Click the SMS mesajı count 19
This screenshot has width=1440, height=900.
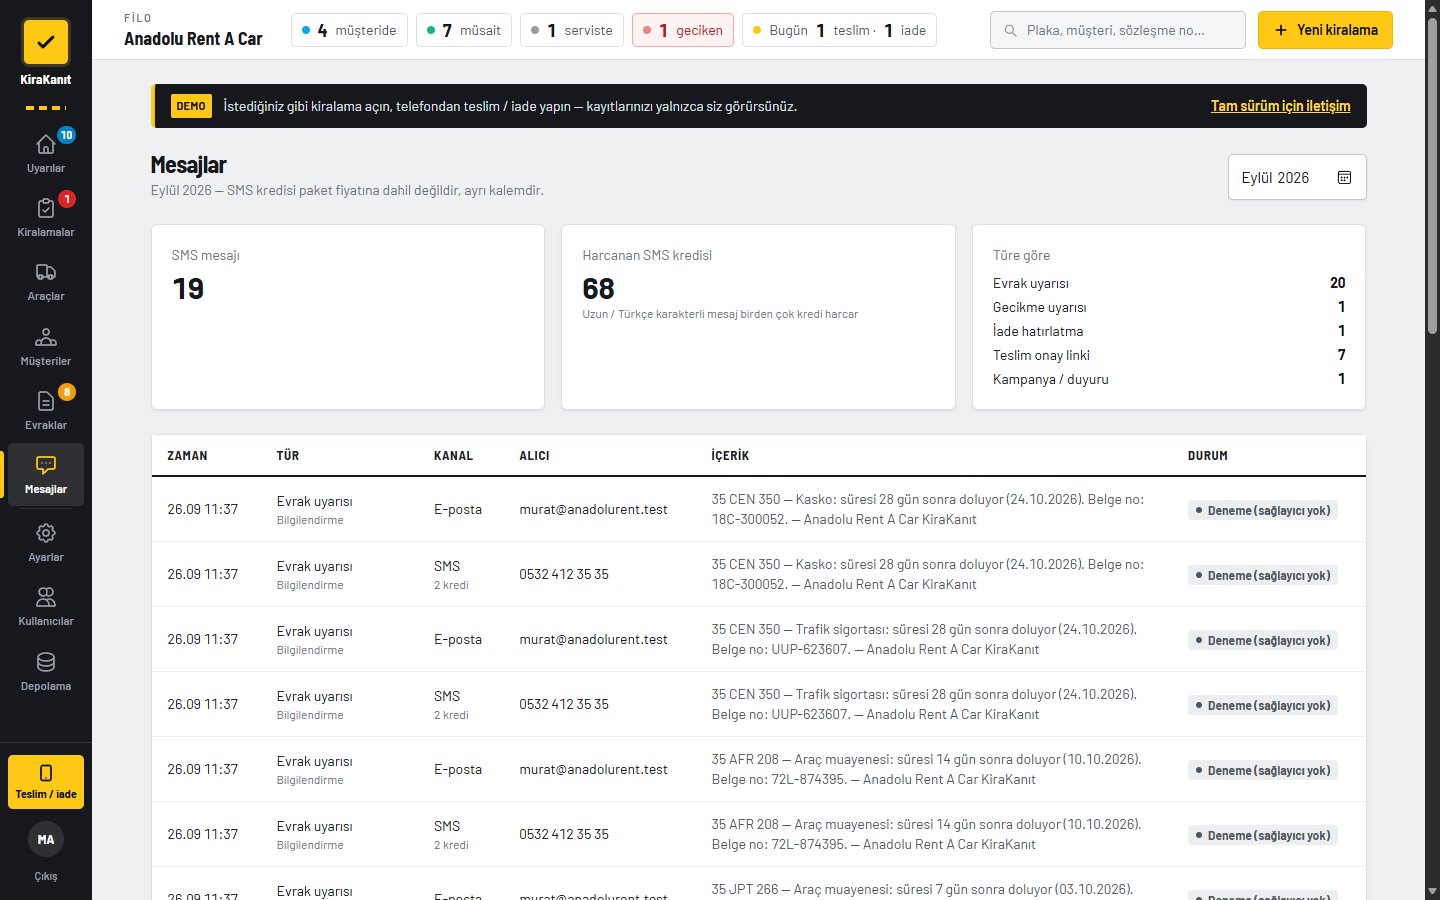click(x=188, y=289)
